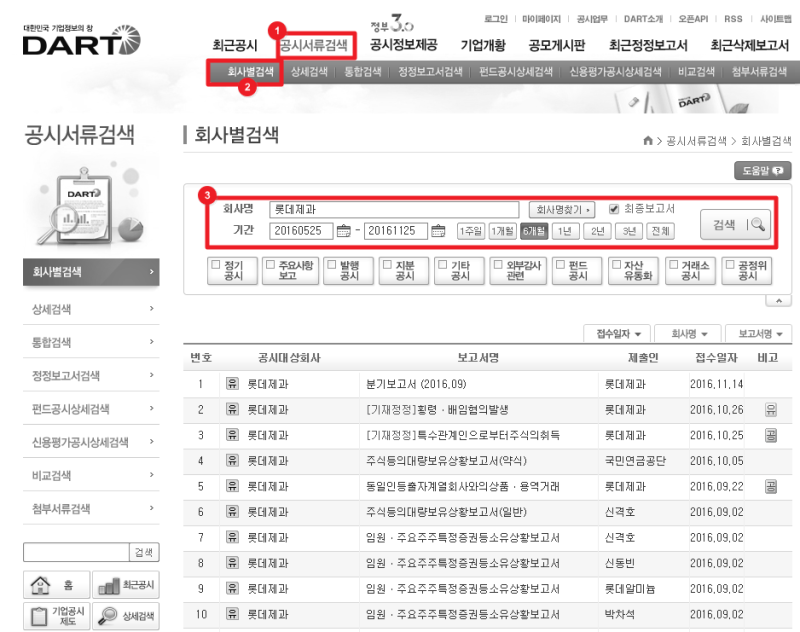Click the chevron beside sidebar 정정보고서검색
800x632 pixels.
(x=152, y=375)
